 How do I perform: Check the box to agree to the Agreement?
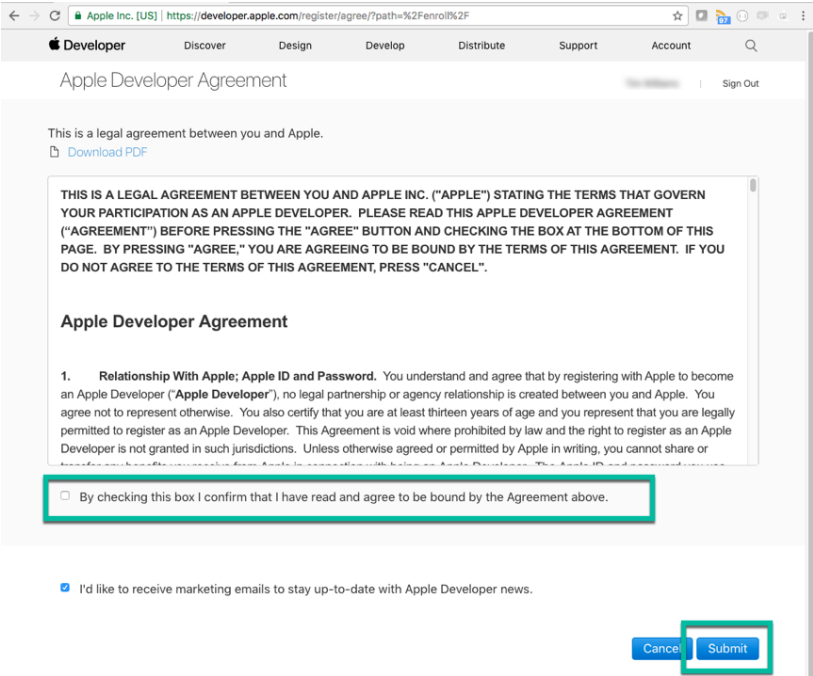[64, 495]
